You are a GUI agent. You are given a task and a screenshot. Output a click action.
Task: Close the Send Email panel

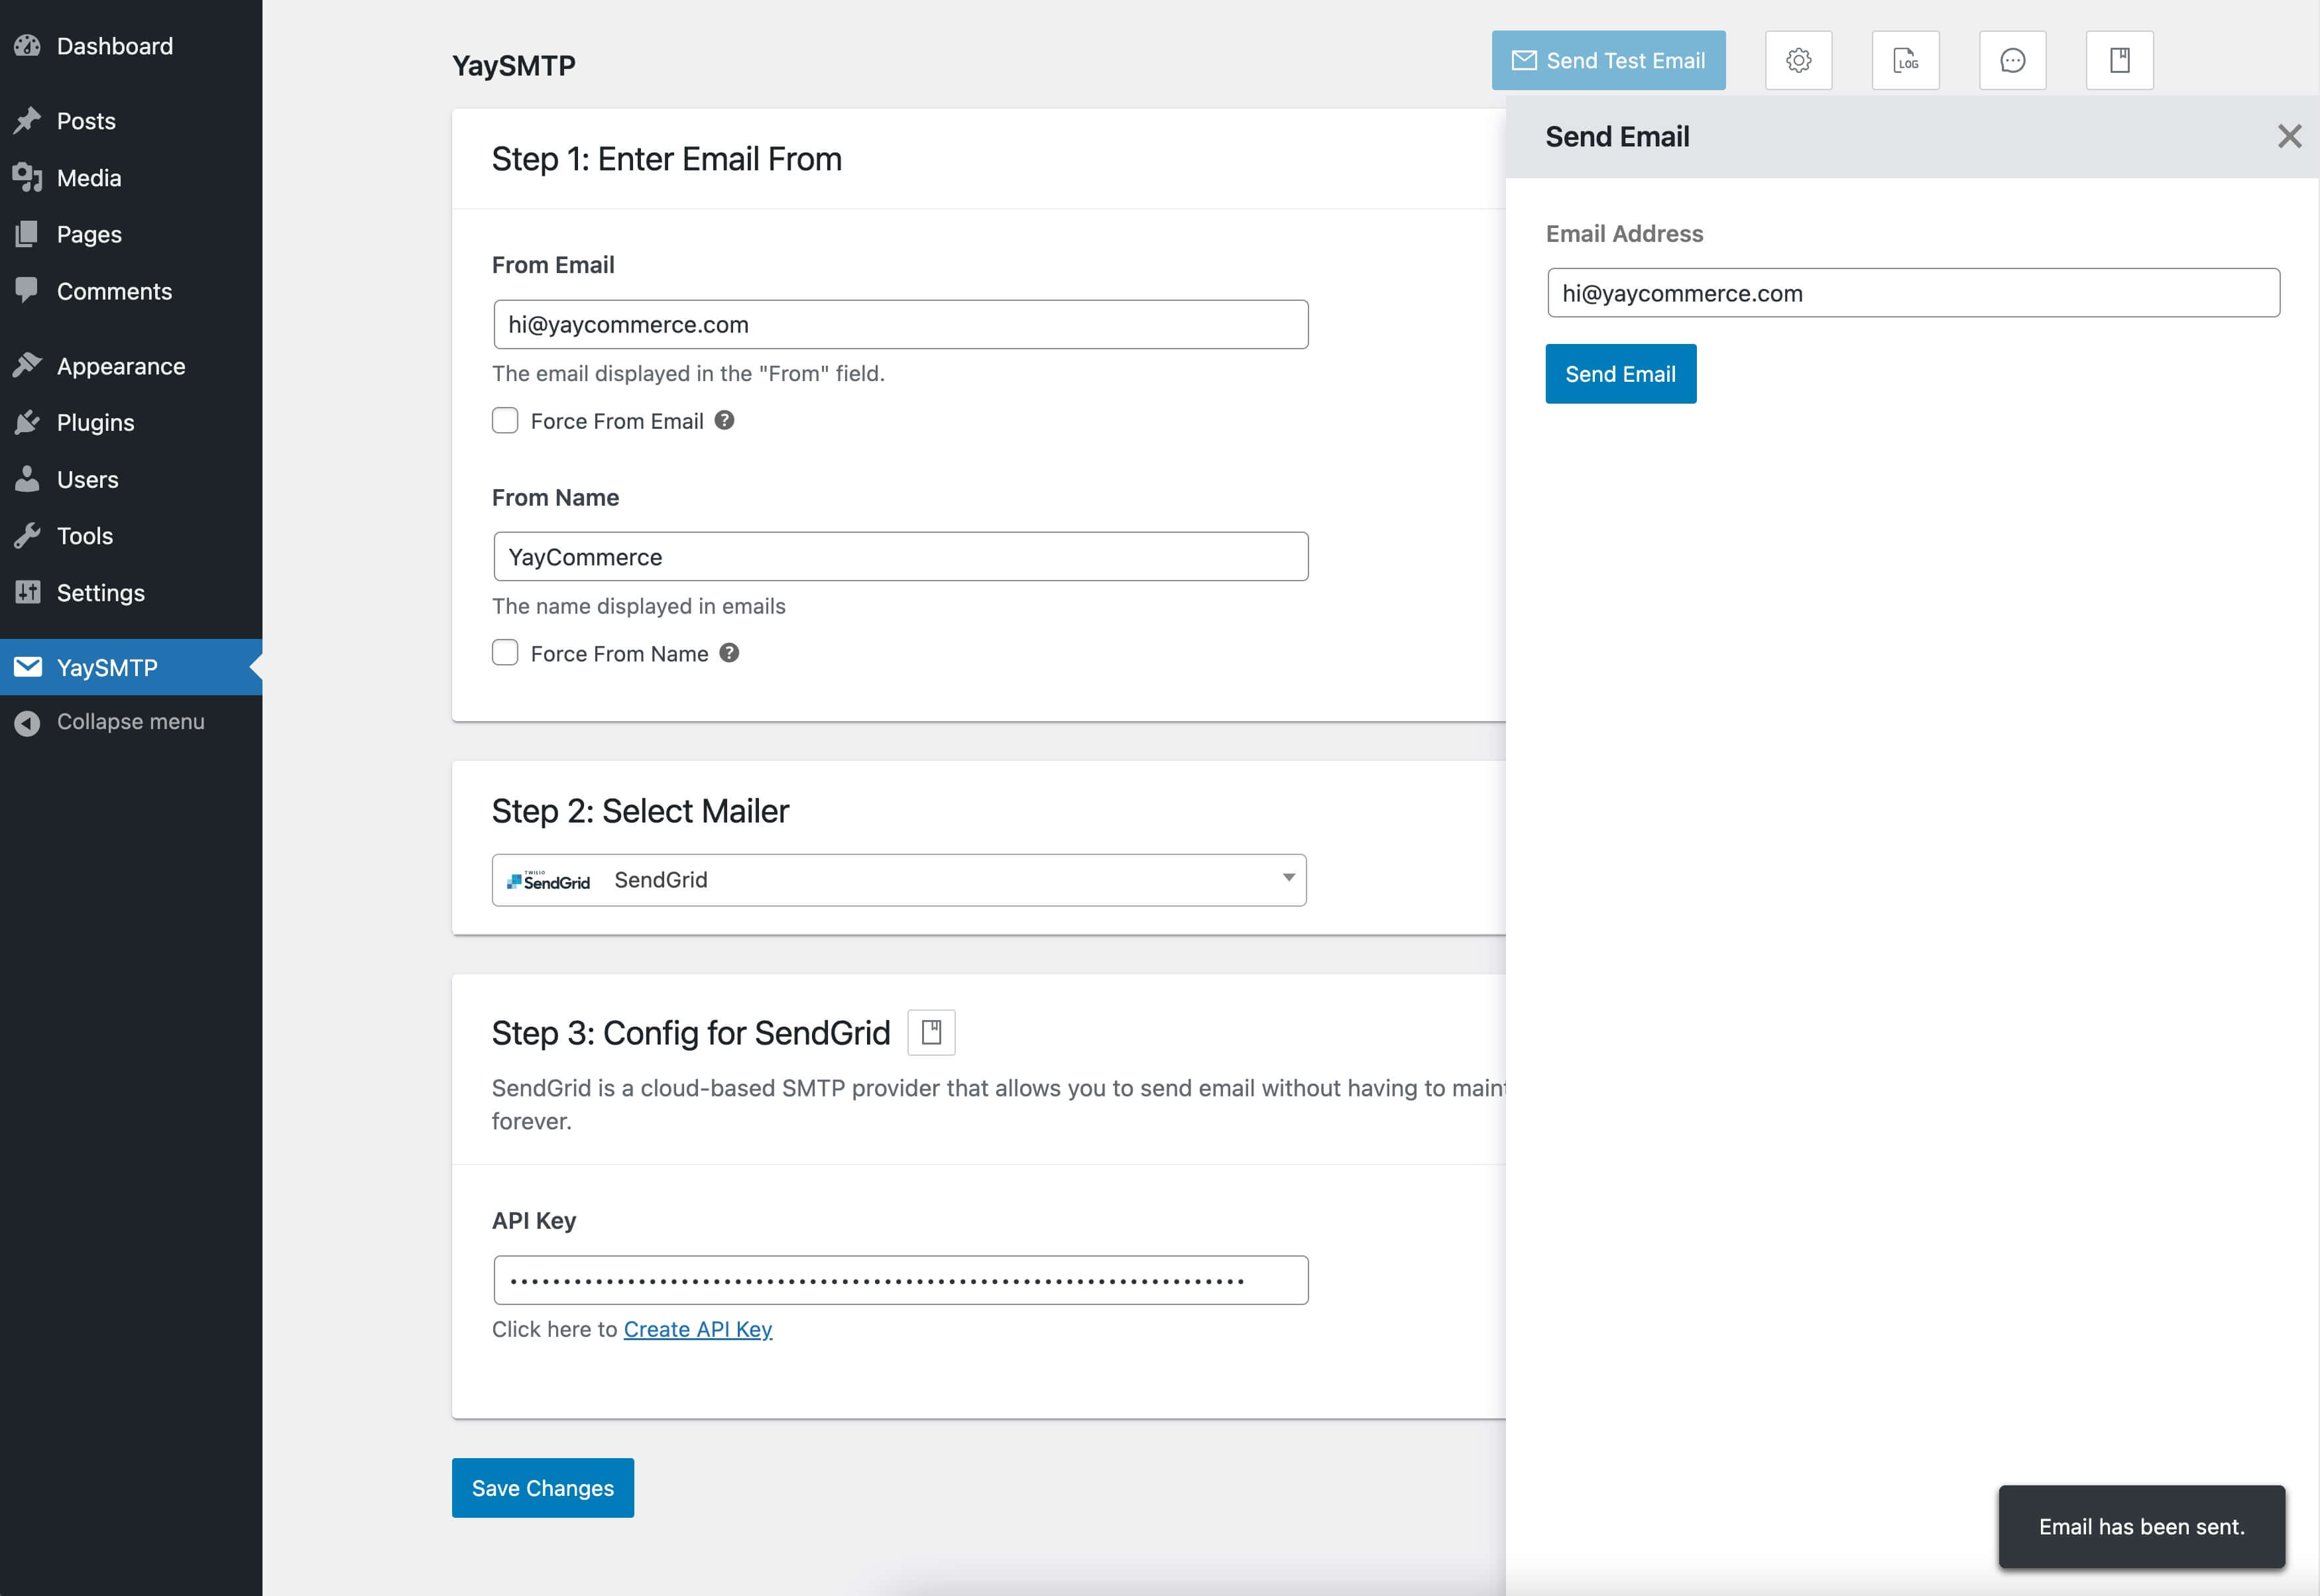pyautogui.click(x=2288, y=136)
